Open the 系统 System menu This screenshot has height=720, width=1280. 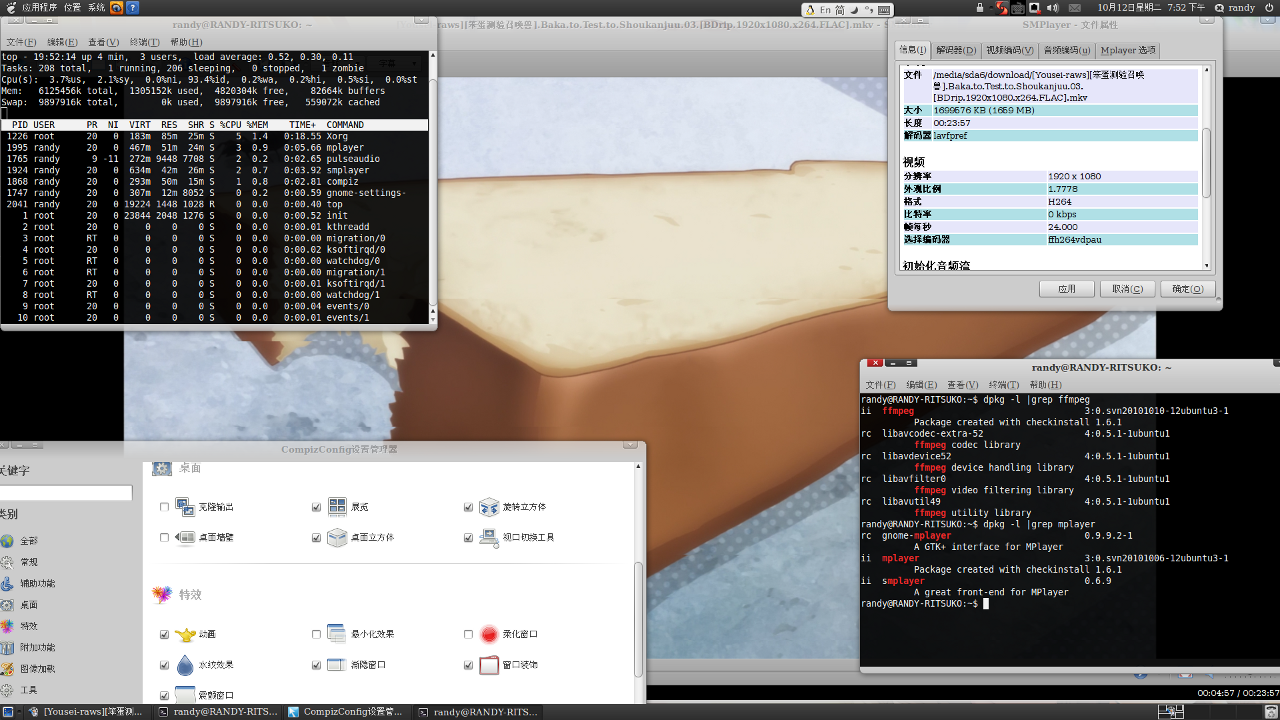[x=96, y=7]
